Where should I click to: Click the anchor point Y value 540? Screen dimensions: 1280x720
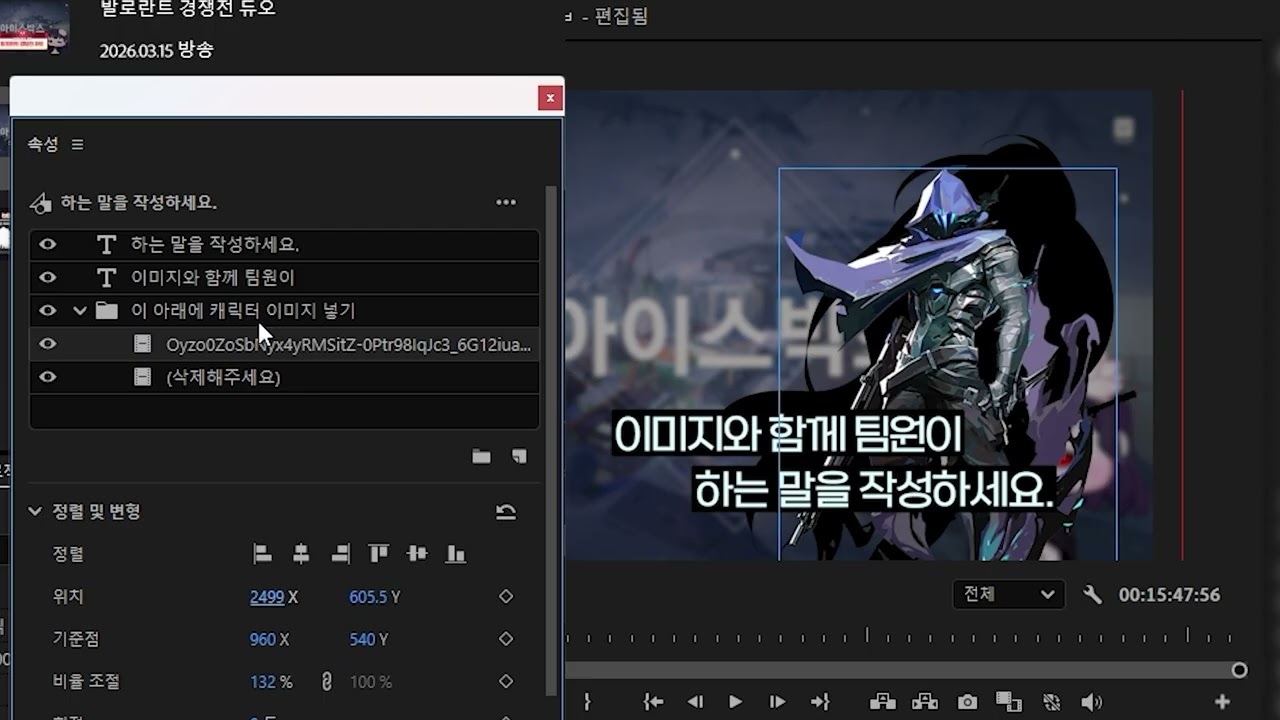(363, 639)
